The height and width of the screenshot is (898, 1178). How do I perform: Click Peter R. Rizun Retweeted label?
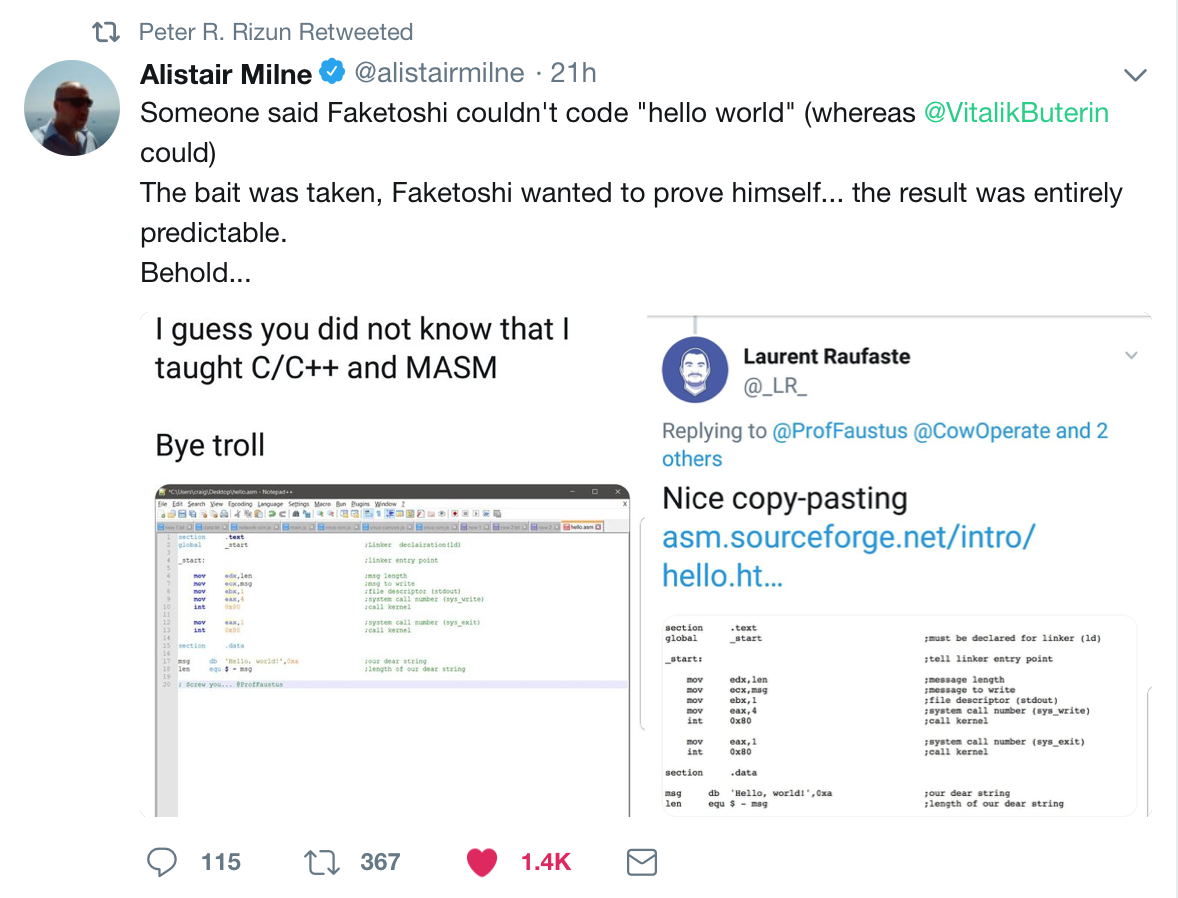pyautogui.click(x=276, y=32)
